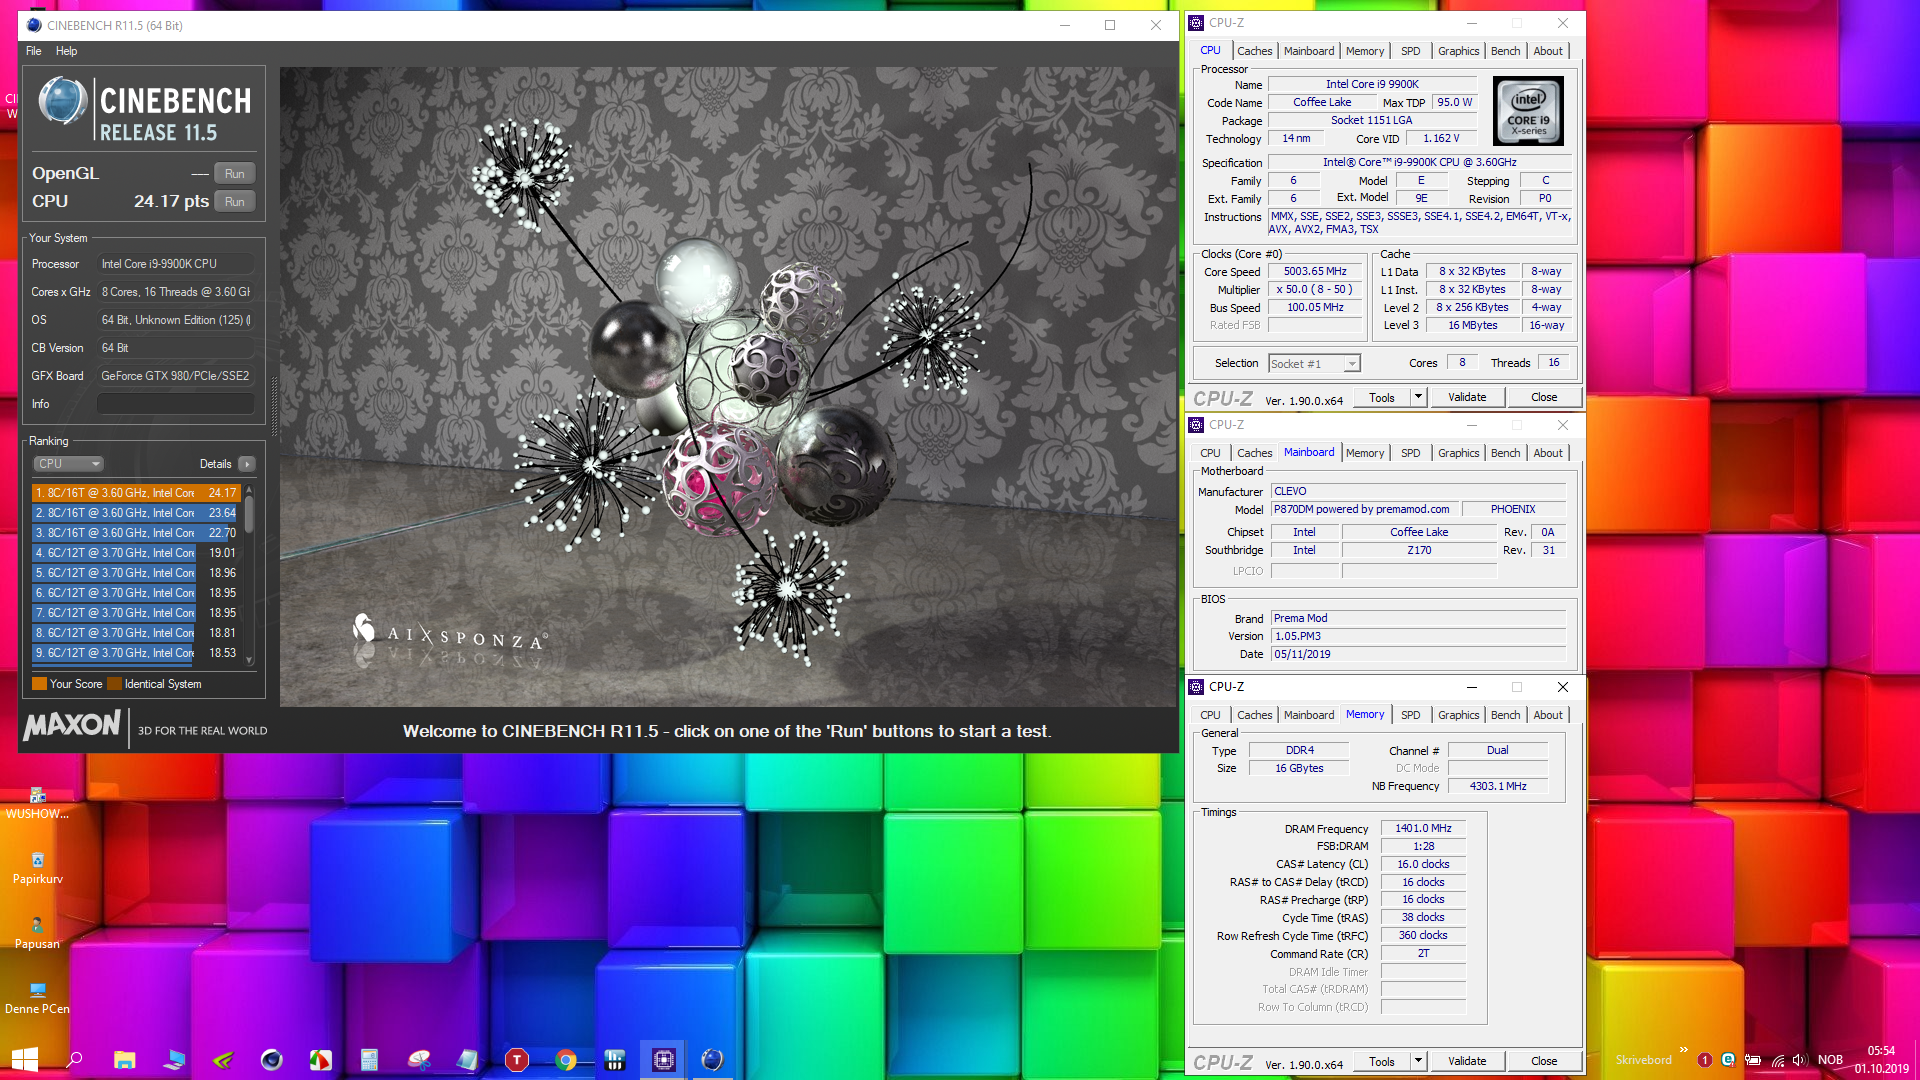Open battery status tray icon
Image resolution: width=1920 pixels, height=1080 pixels.
[x=1753, y=1060]
